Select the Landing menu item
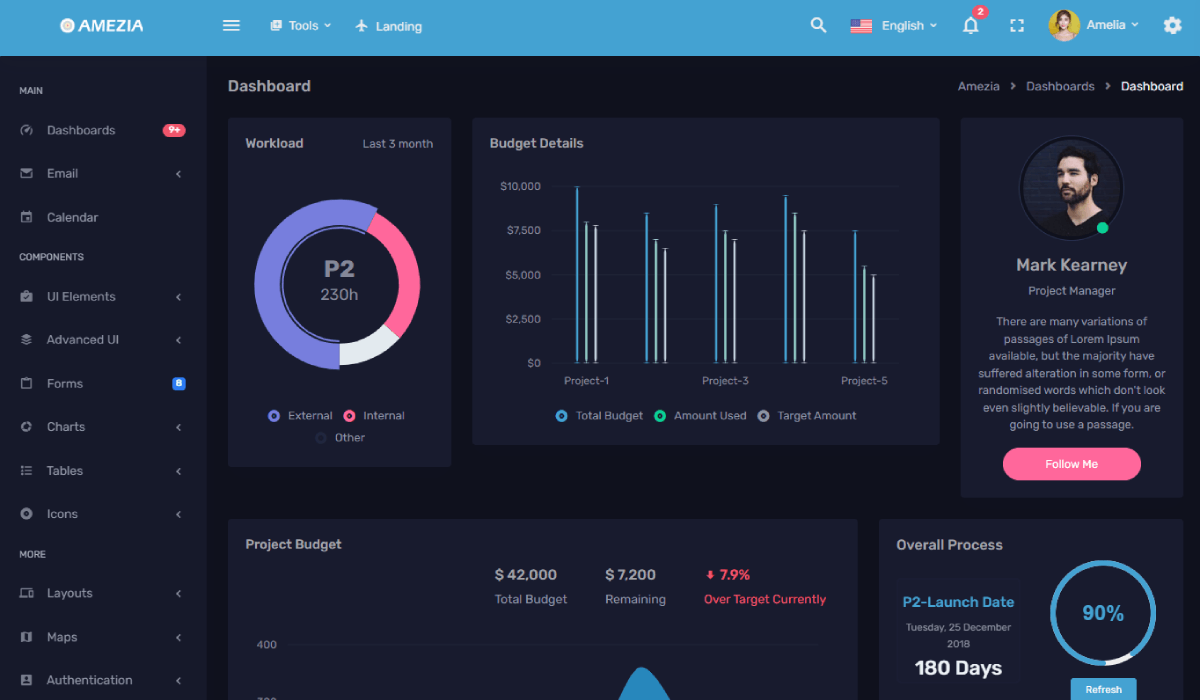This screenshot has height=700, width=1200. 389,26
